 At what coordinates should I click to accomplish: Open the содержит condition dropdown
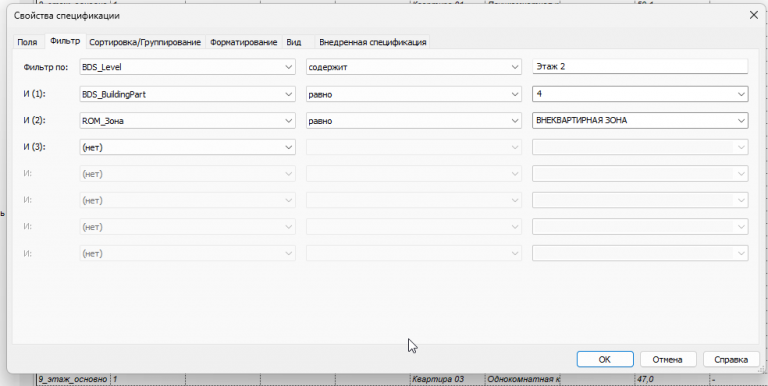[x=413, y=67]
